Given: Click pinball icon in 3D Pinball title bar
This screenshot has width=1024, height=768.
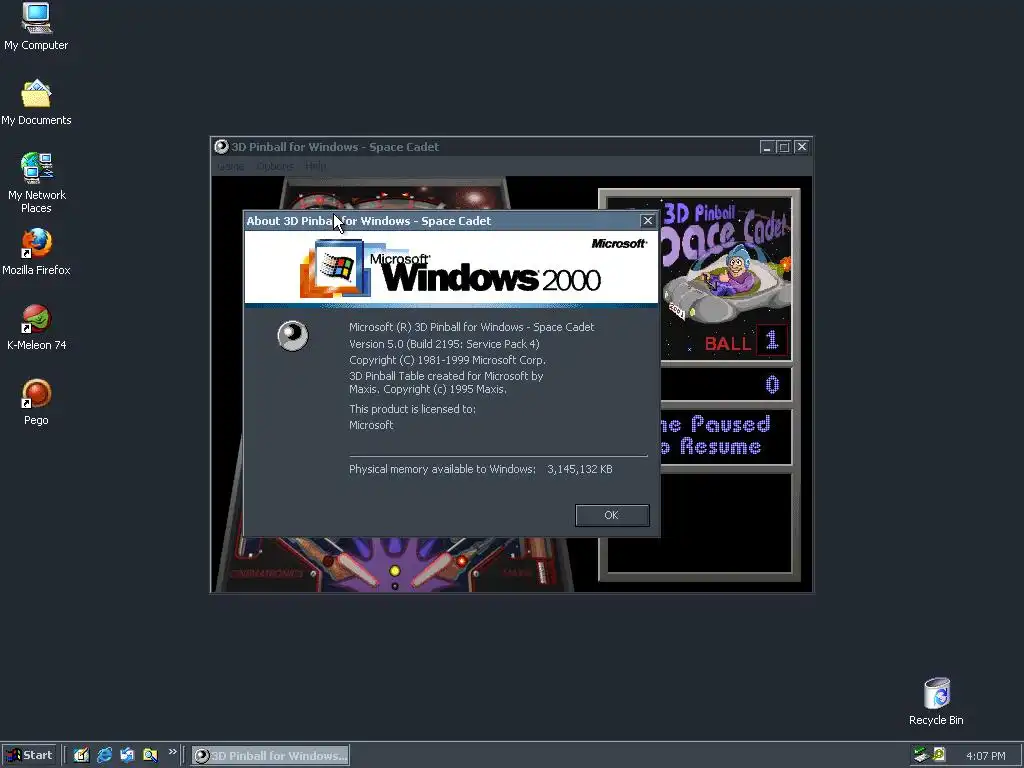Looking at the screenshot, I should (221, 147).
